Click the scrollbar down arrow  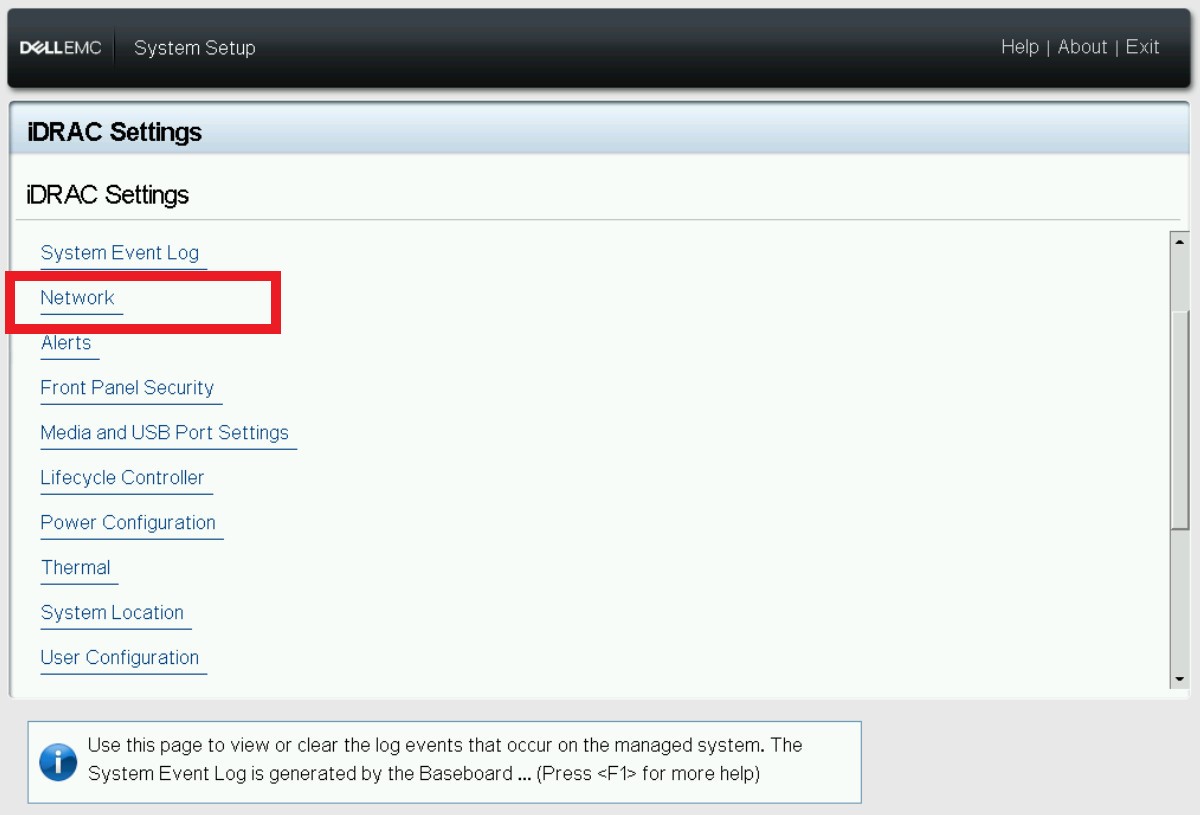(x=1180, y=680)
